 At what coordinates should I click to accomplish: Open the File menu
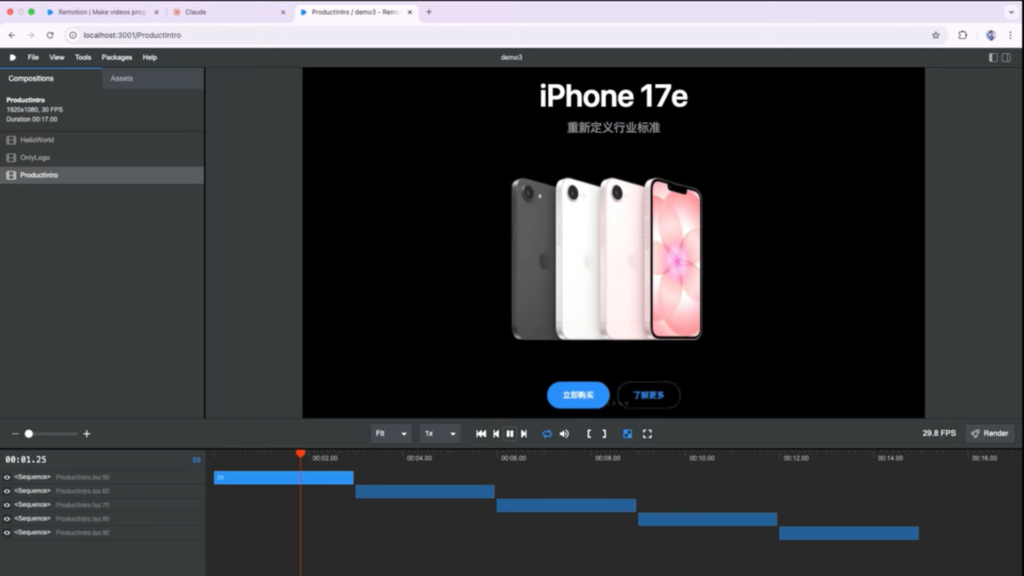click(x=33, y=57)
